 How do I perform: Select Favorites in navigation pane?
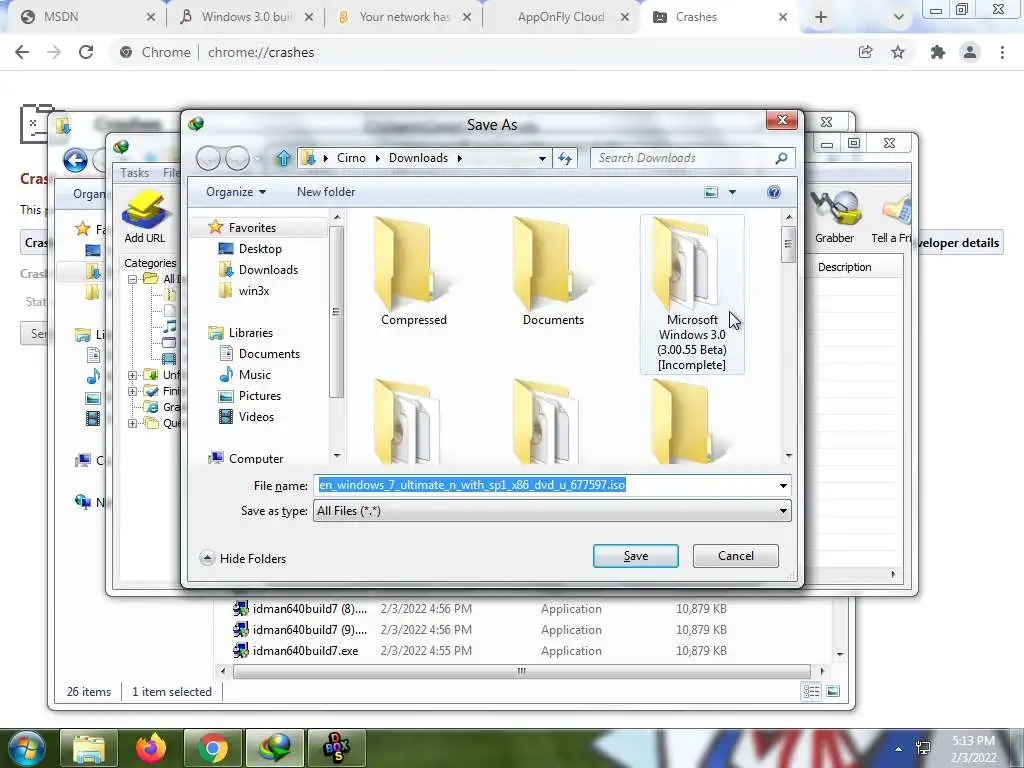(x=252, y=227)
